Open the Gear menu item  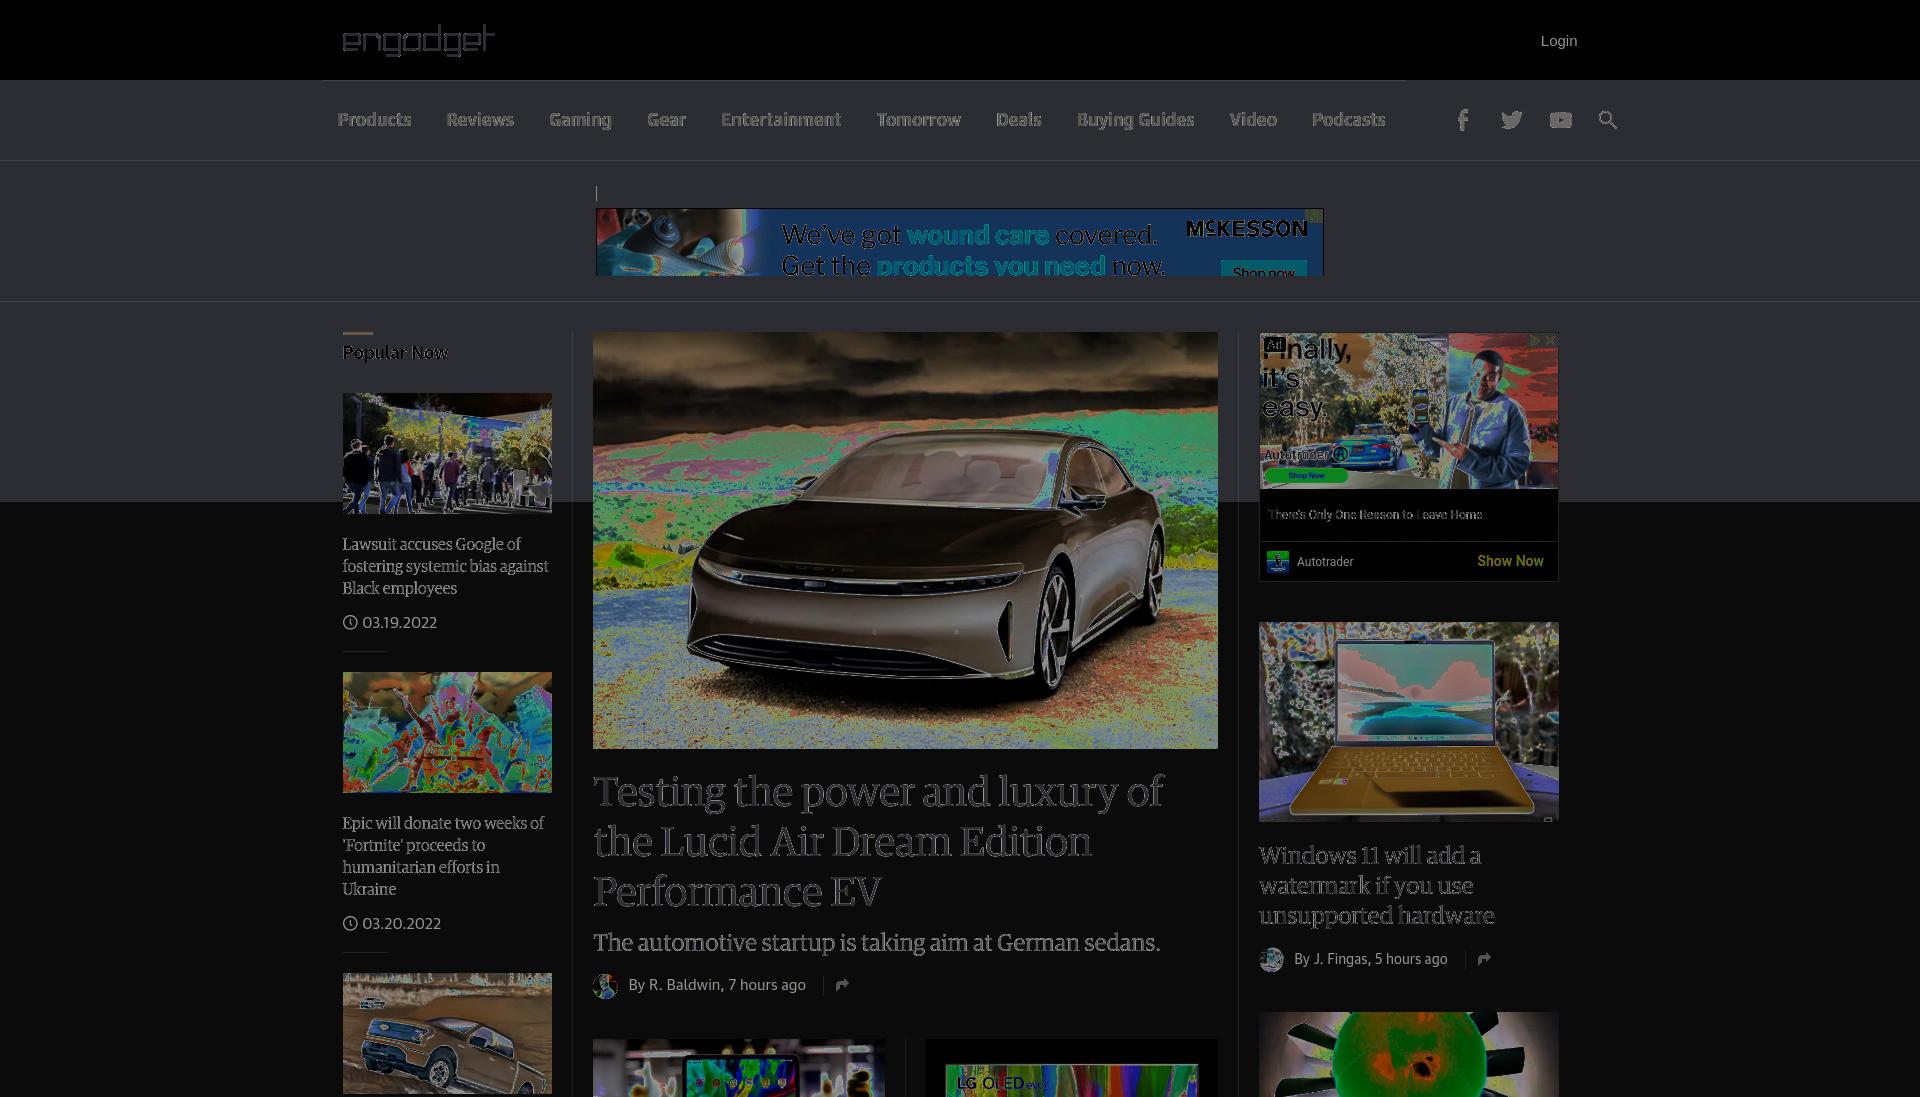666,120
